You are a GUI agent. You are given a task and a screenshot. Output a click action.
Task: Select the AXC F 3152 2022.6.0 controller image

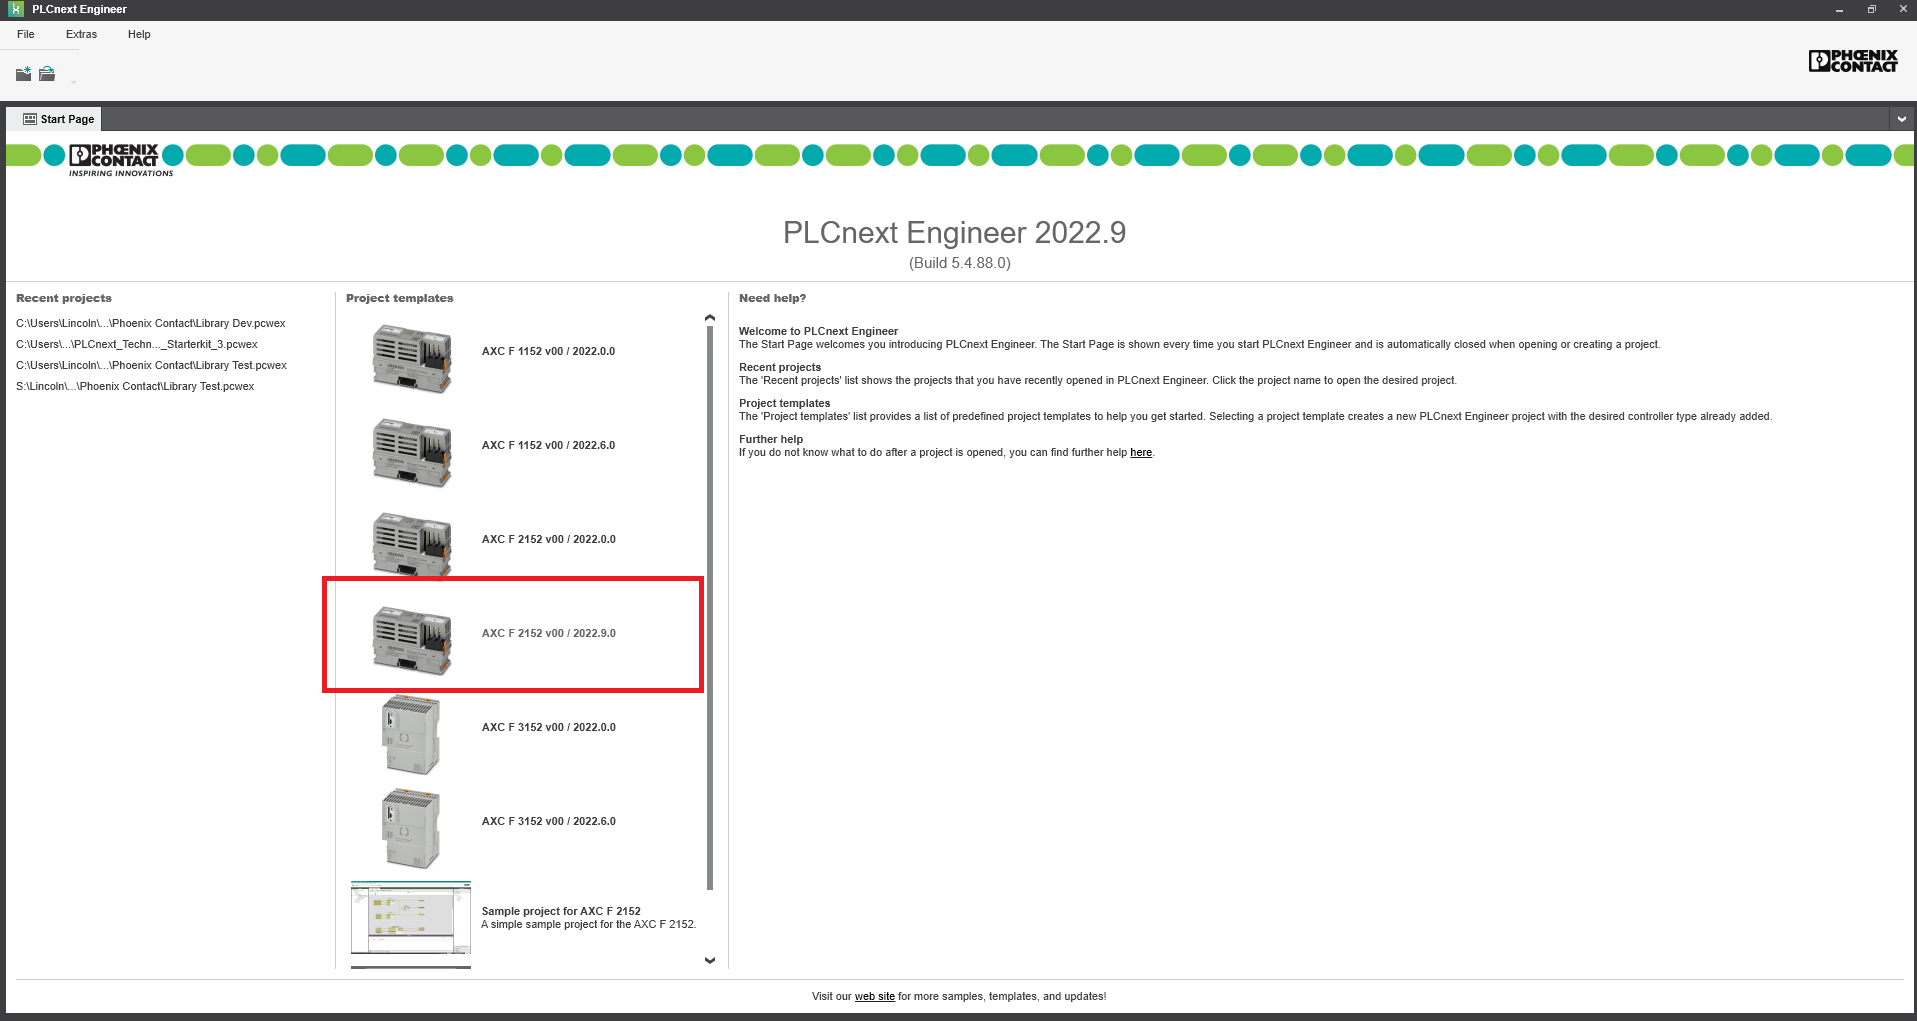tap(411, 827)
